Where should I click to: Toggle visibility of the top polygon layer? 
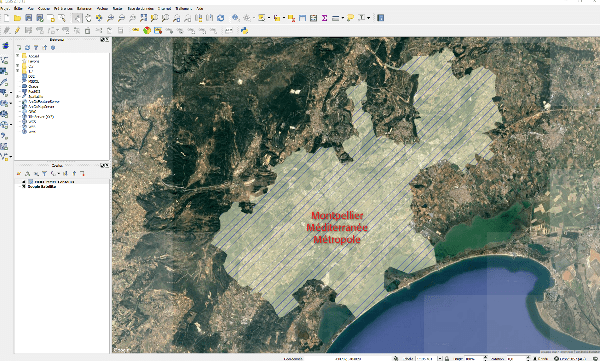24,182
